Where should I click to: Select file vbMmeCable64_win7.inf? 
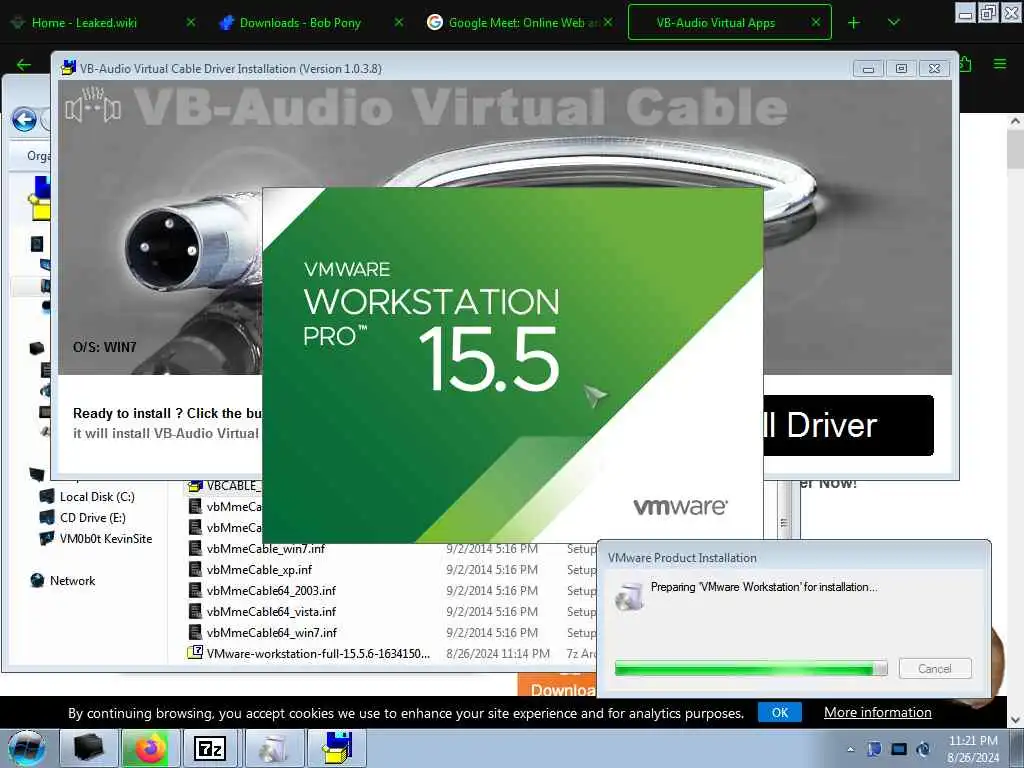272,632
